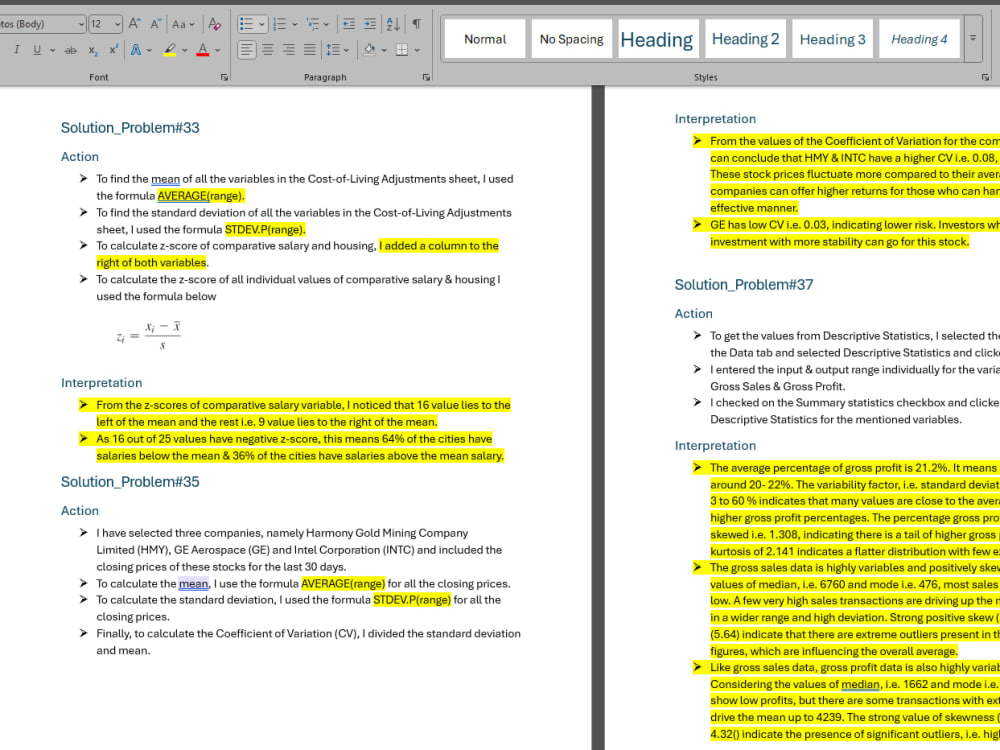The height and width of the screenshot is (750, 1000).
Task: Open the font name dropdown
Action: point(81,24)
